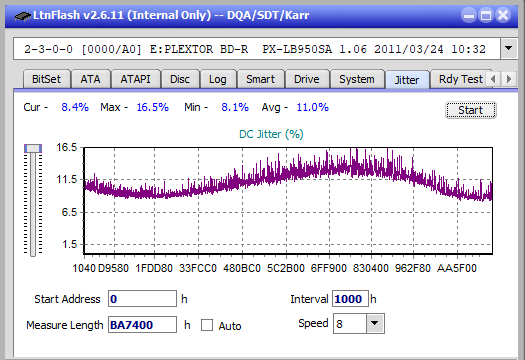Open the Drive tab

click(307, 79)
